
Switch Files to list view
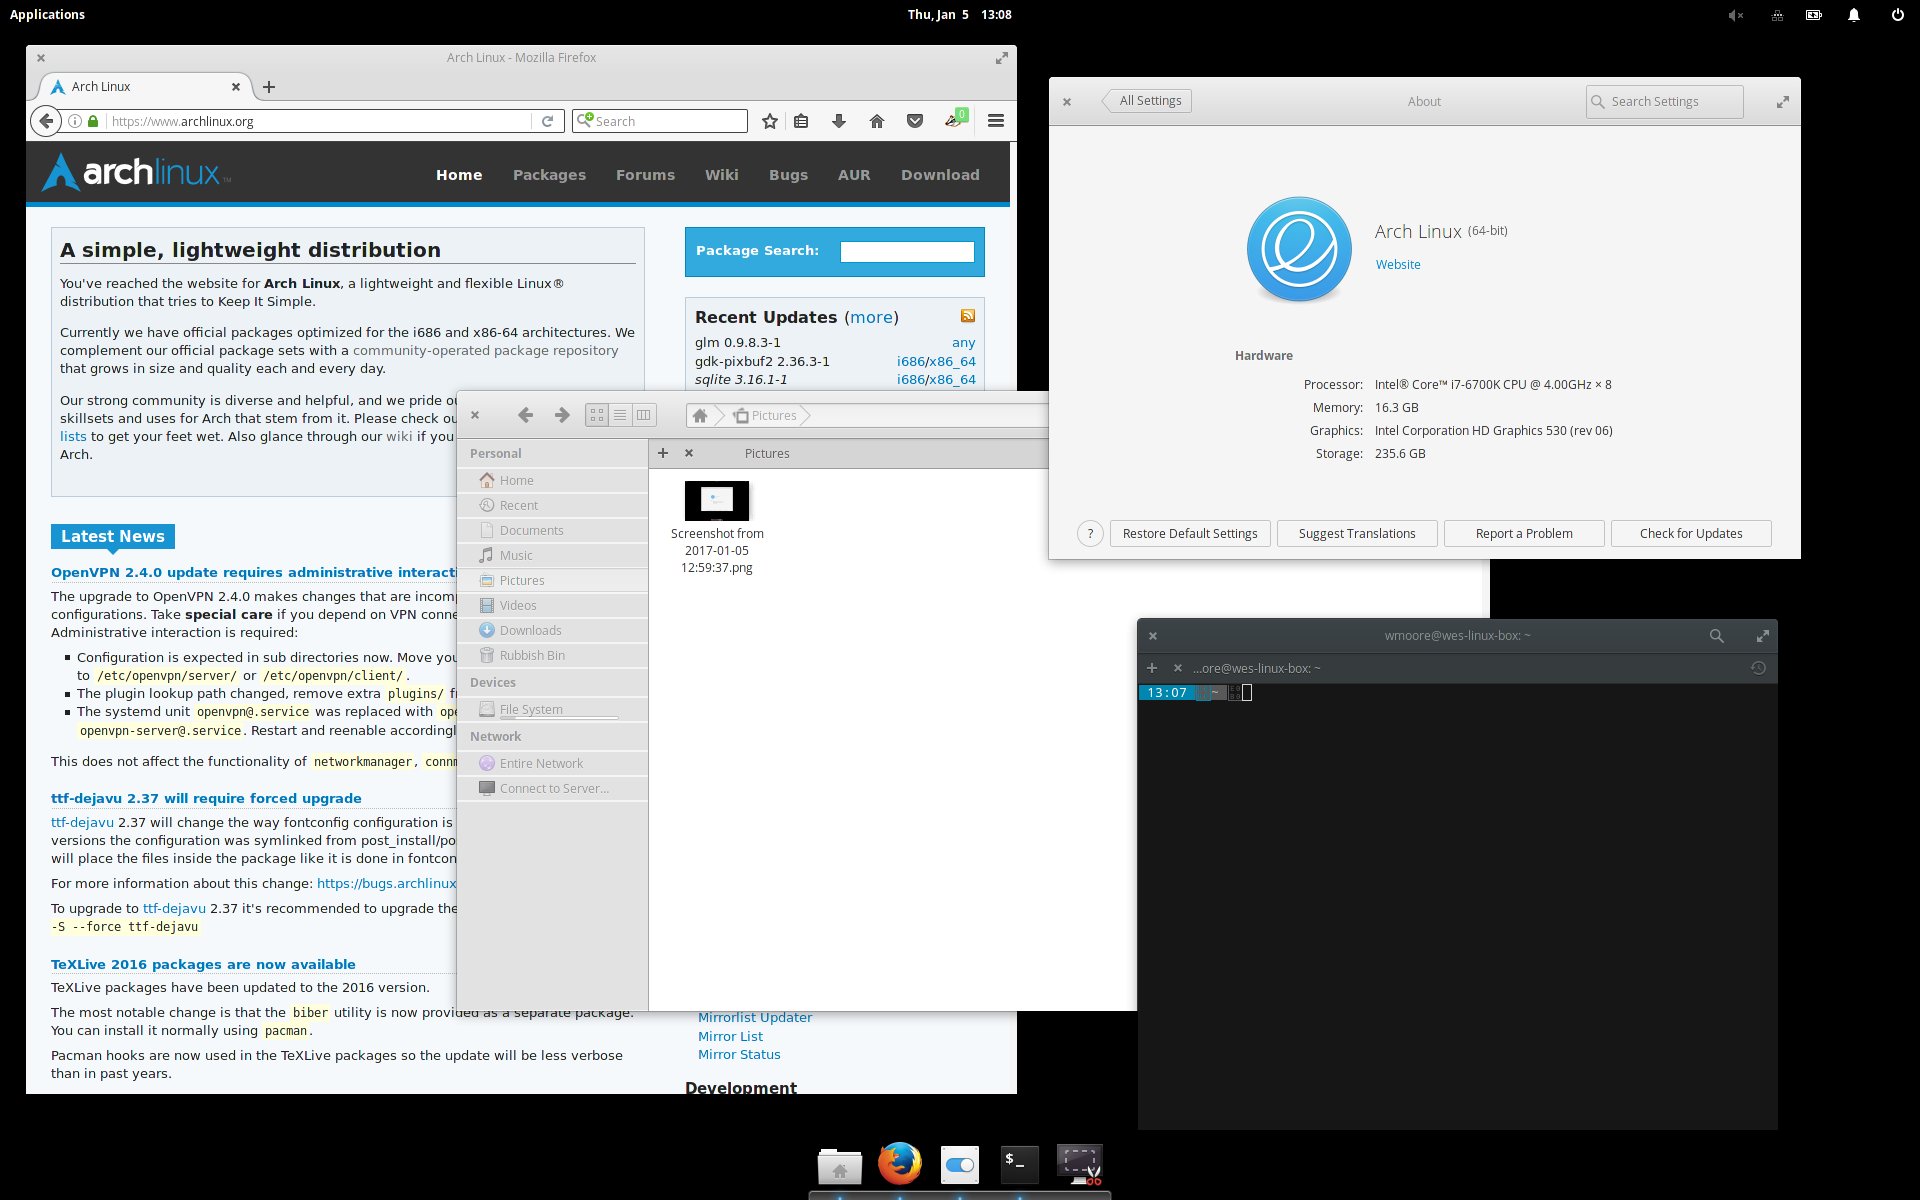click(620, 415)
